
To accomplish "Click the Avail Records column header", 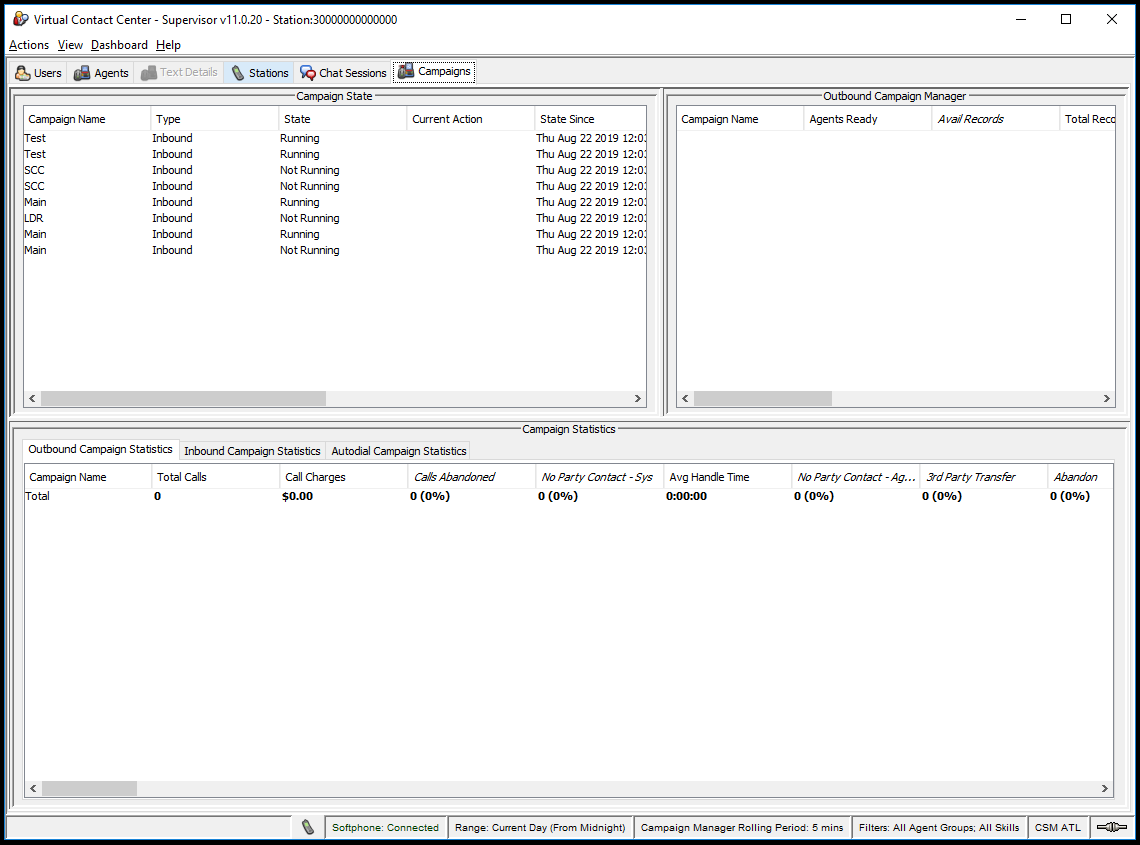I will pyautogui.click(x=996, y=119).
